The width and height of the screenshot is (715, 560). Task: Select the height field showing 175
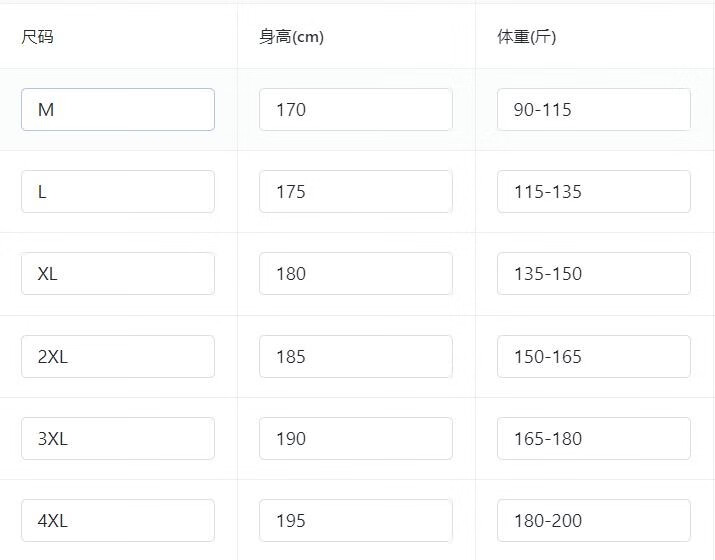click(355, 192)
